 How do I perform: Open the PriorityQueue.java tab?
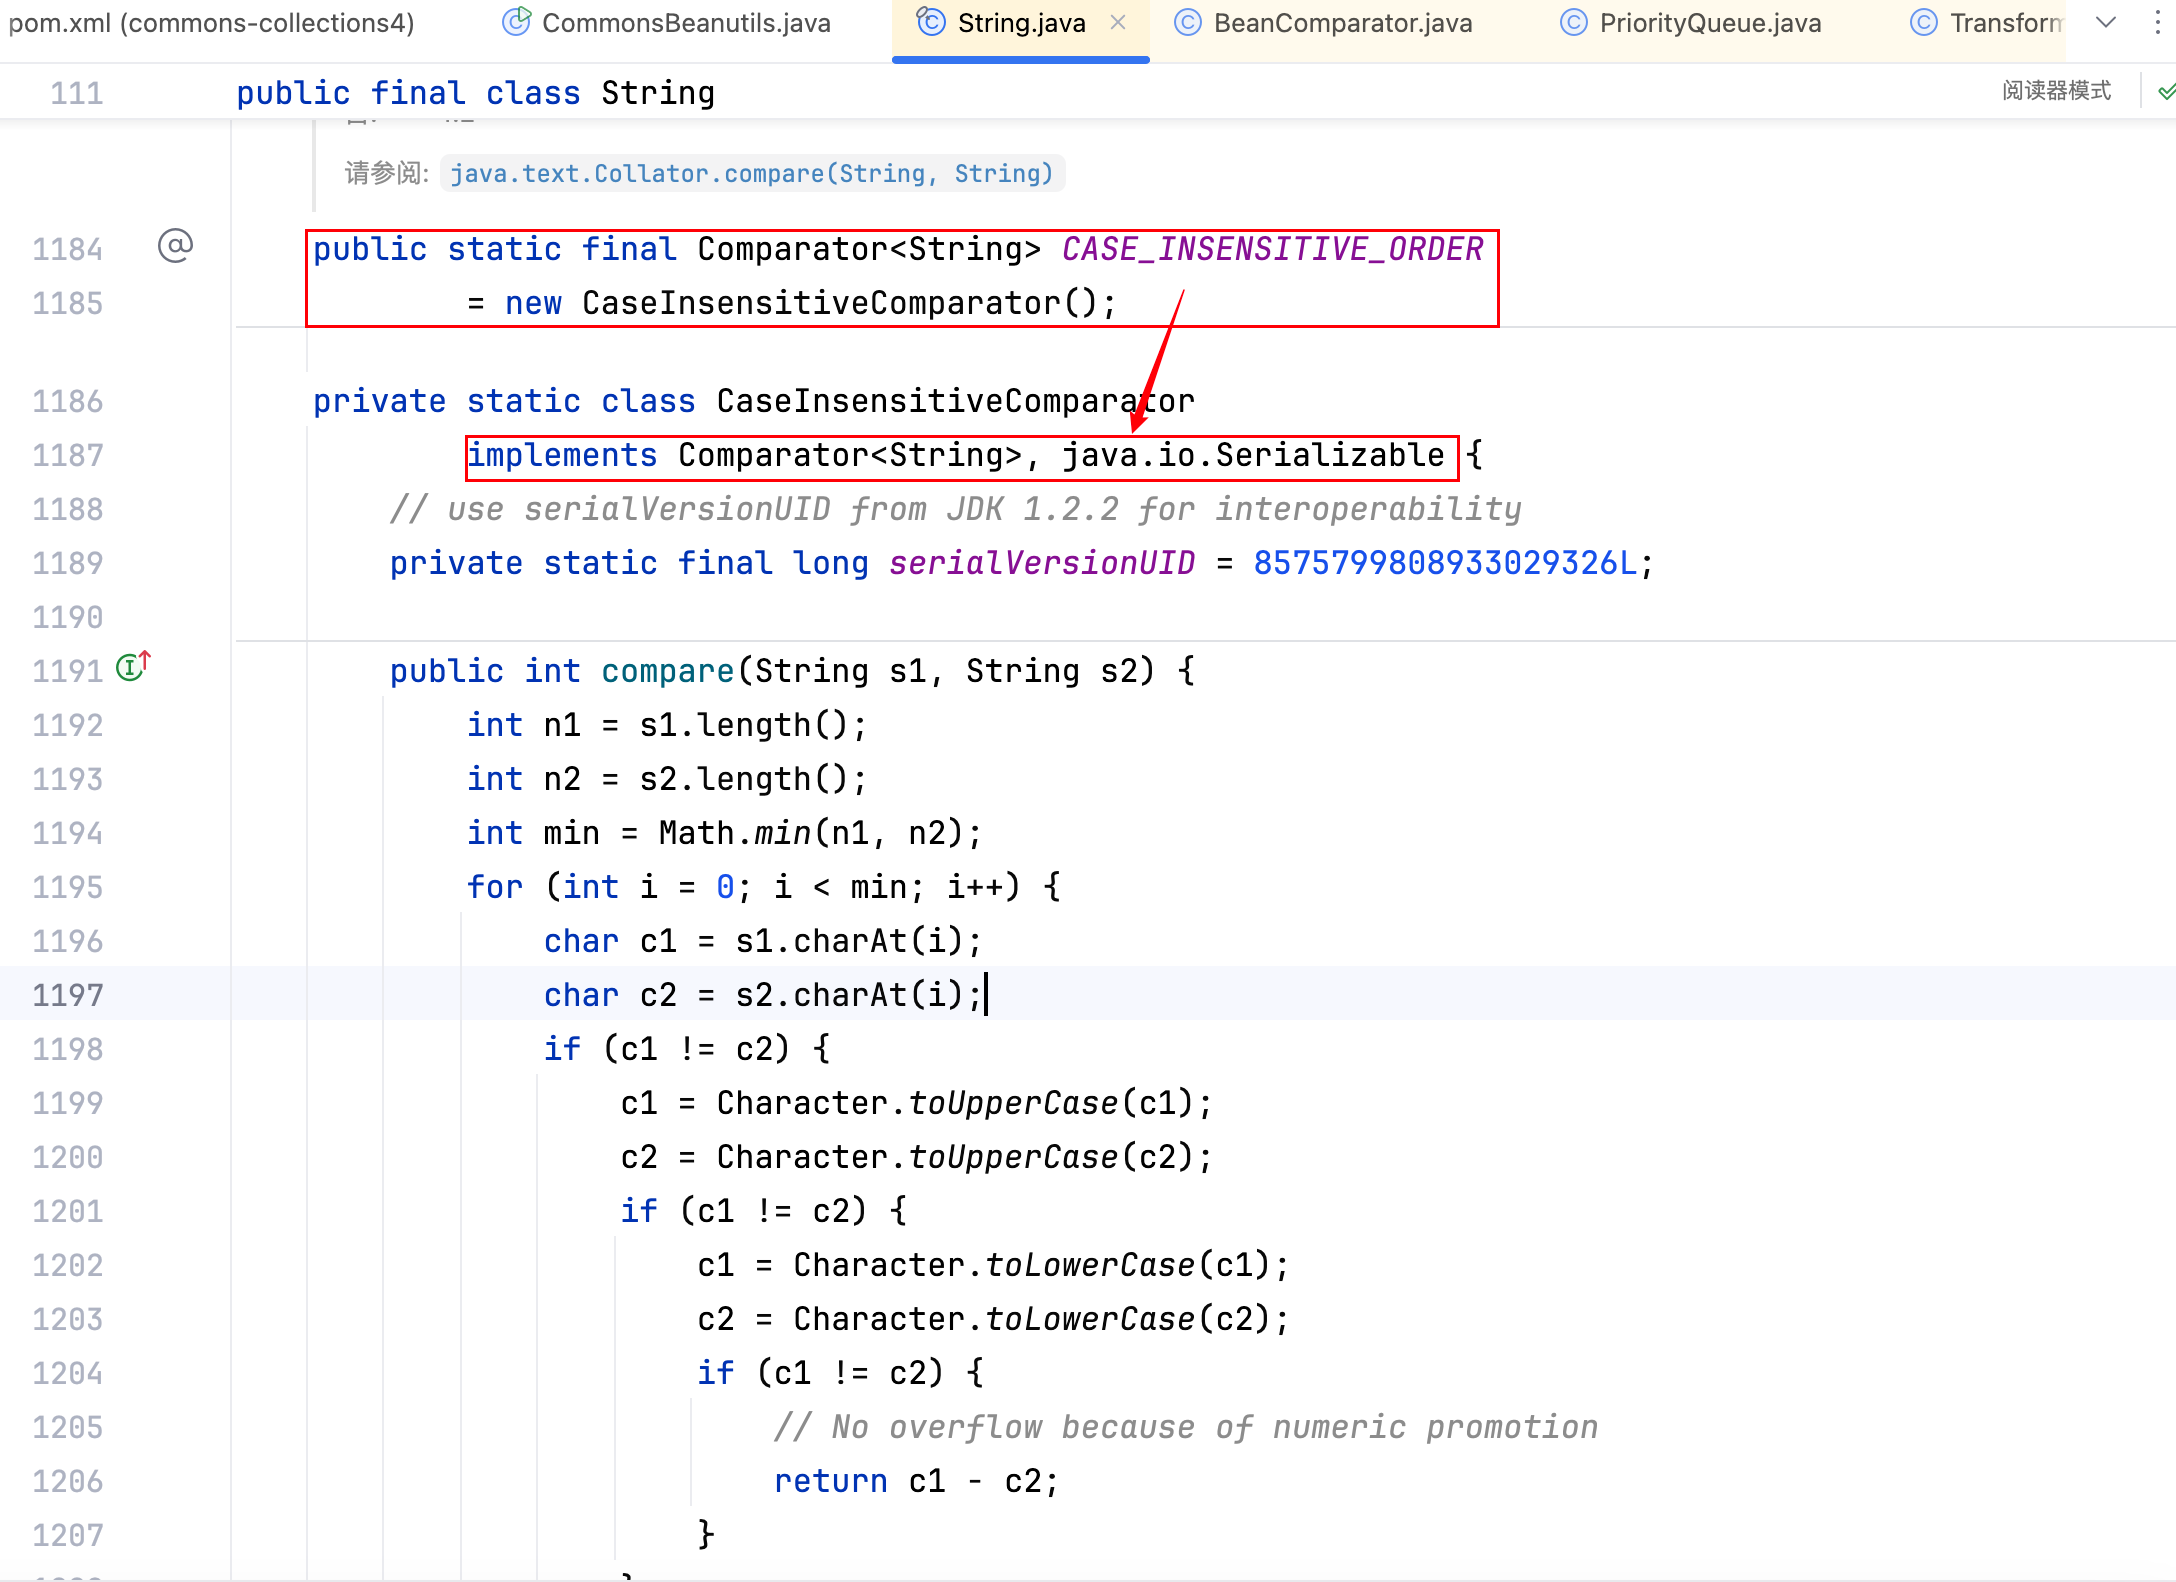click(1709, 22)
